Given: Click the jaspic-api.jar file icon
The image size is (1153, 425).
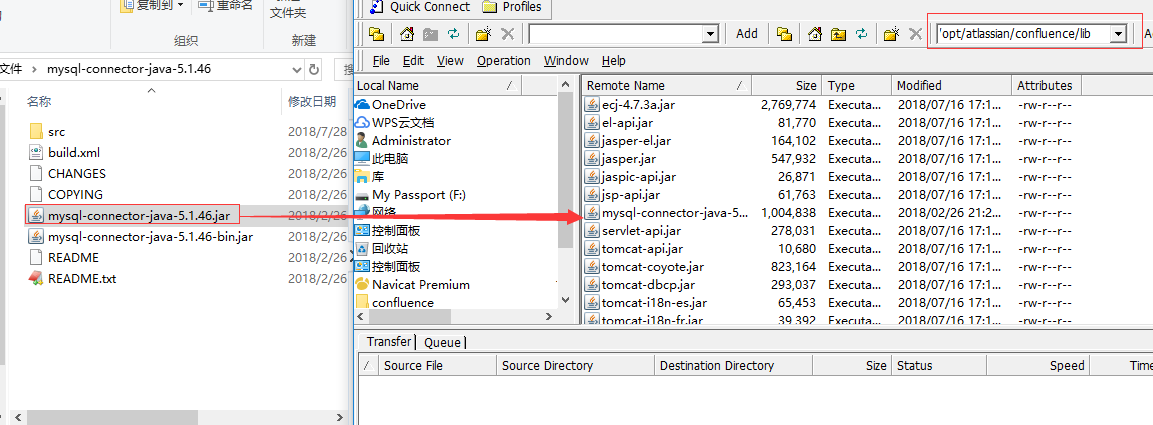Looking at the screenshot, I should pyautogui.click(x=592, y=176).
